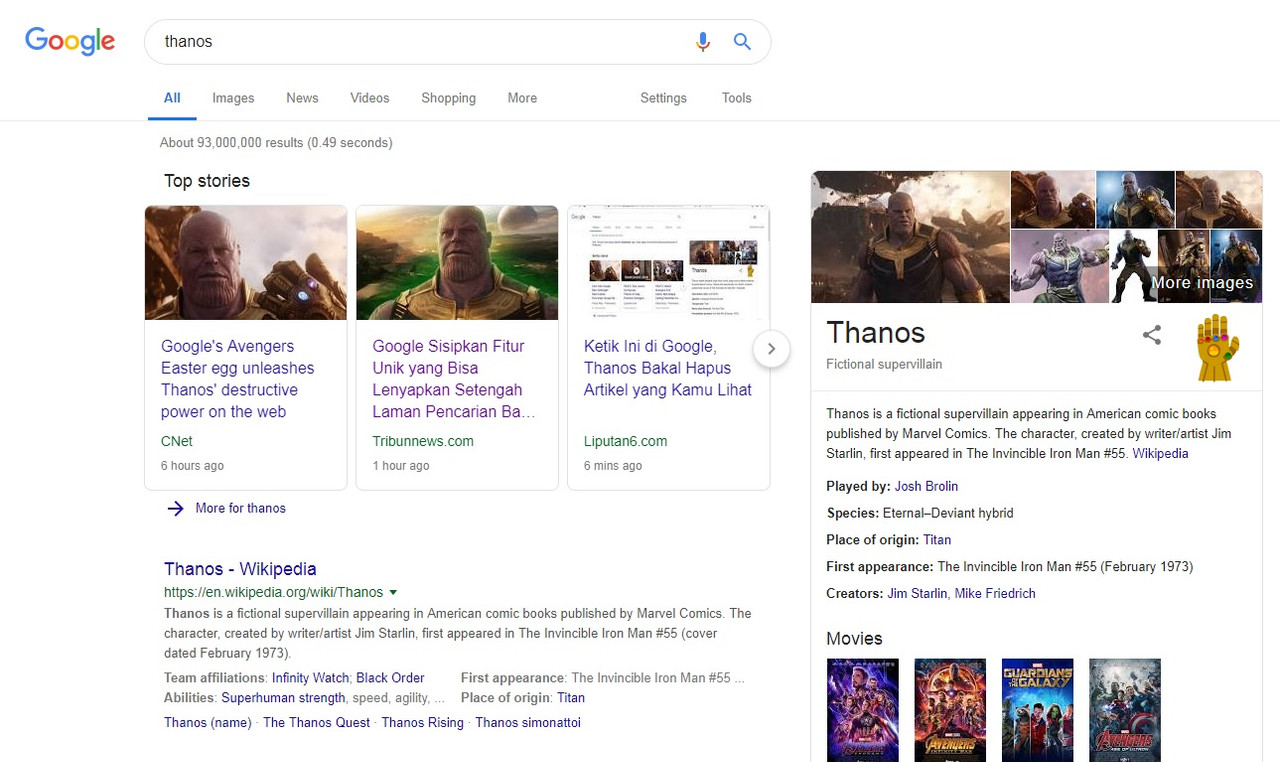
Task: Open the Thanos (name) sitelink
Action: pyautogui.click(x=208, y=722)
